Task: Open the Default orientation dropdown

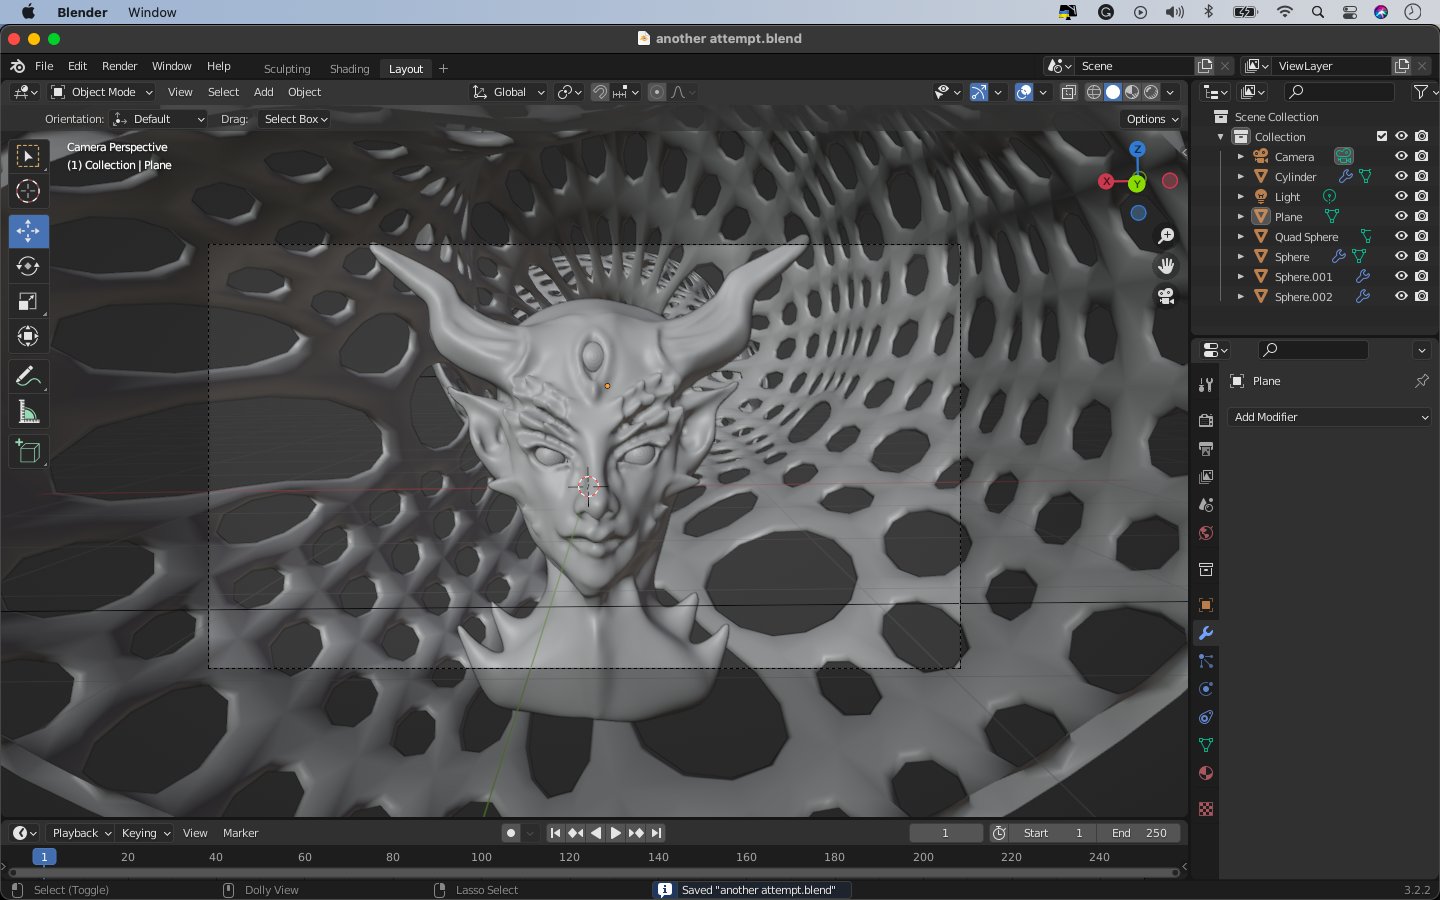Action: [x=159, y=119]
